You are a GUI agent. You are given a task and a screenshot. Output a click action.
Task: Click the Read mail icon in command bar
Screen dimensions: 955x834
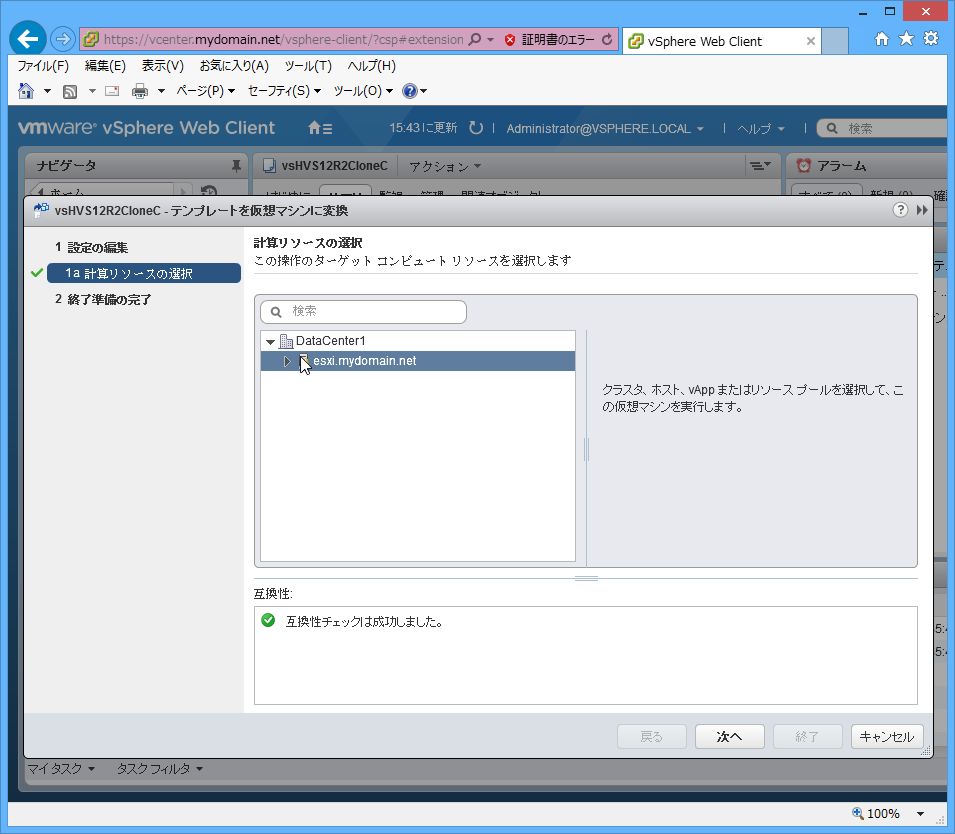coord(112,91)
